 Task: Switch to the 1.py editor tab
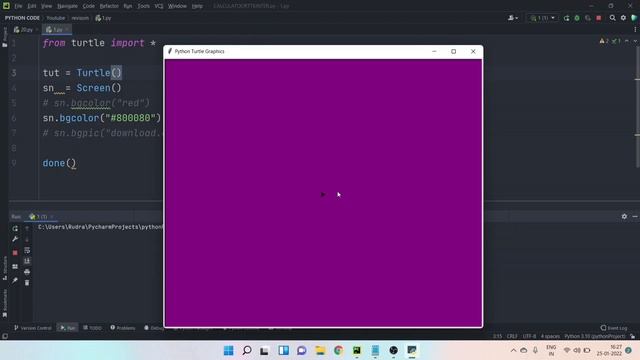(56, 29)
